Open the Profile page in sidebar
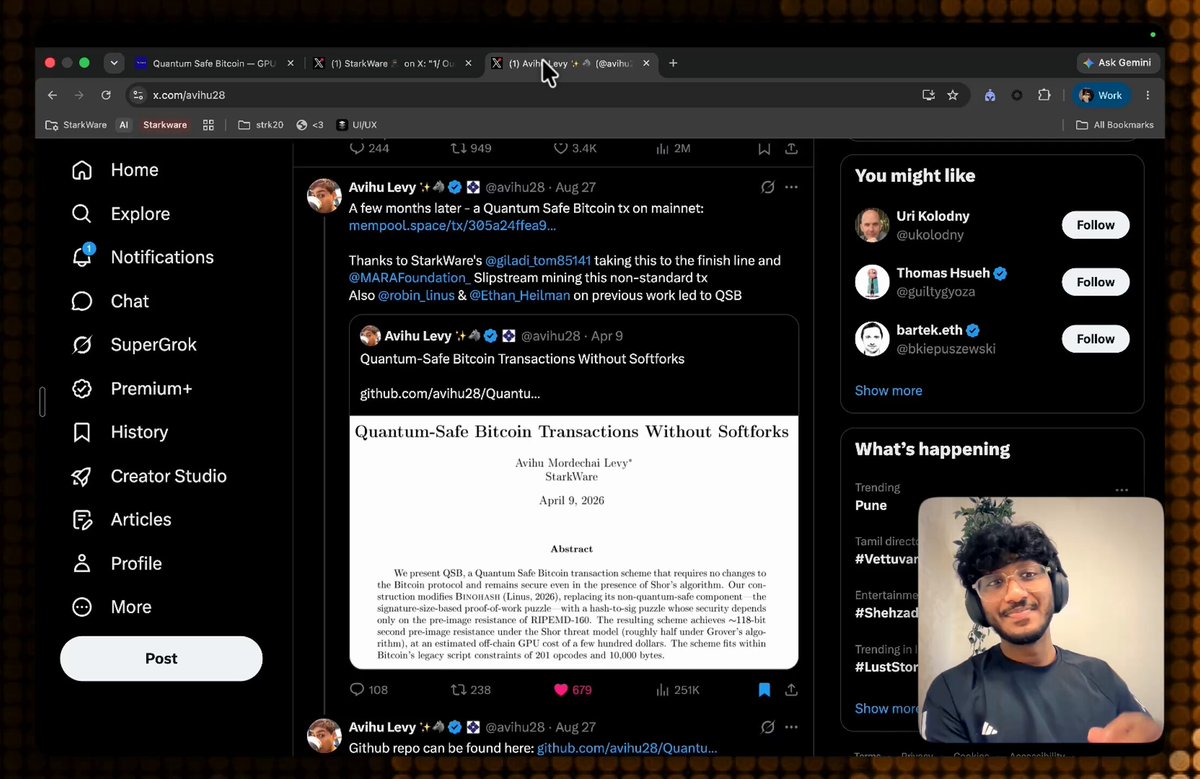Image resolution: width=1200 pixels, height=779 pixels. click(x=116, y=563)
